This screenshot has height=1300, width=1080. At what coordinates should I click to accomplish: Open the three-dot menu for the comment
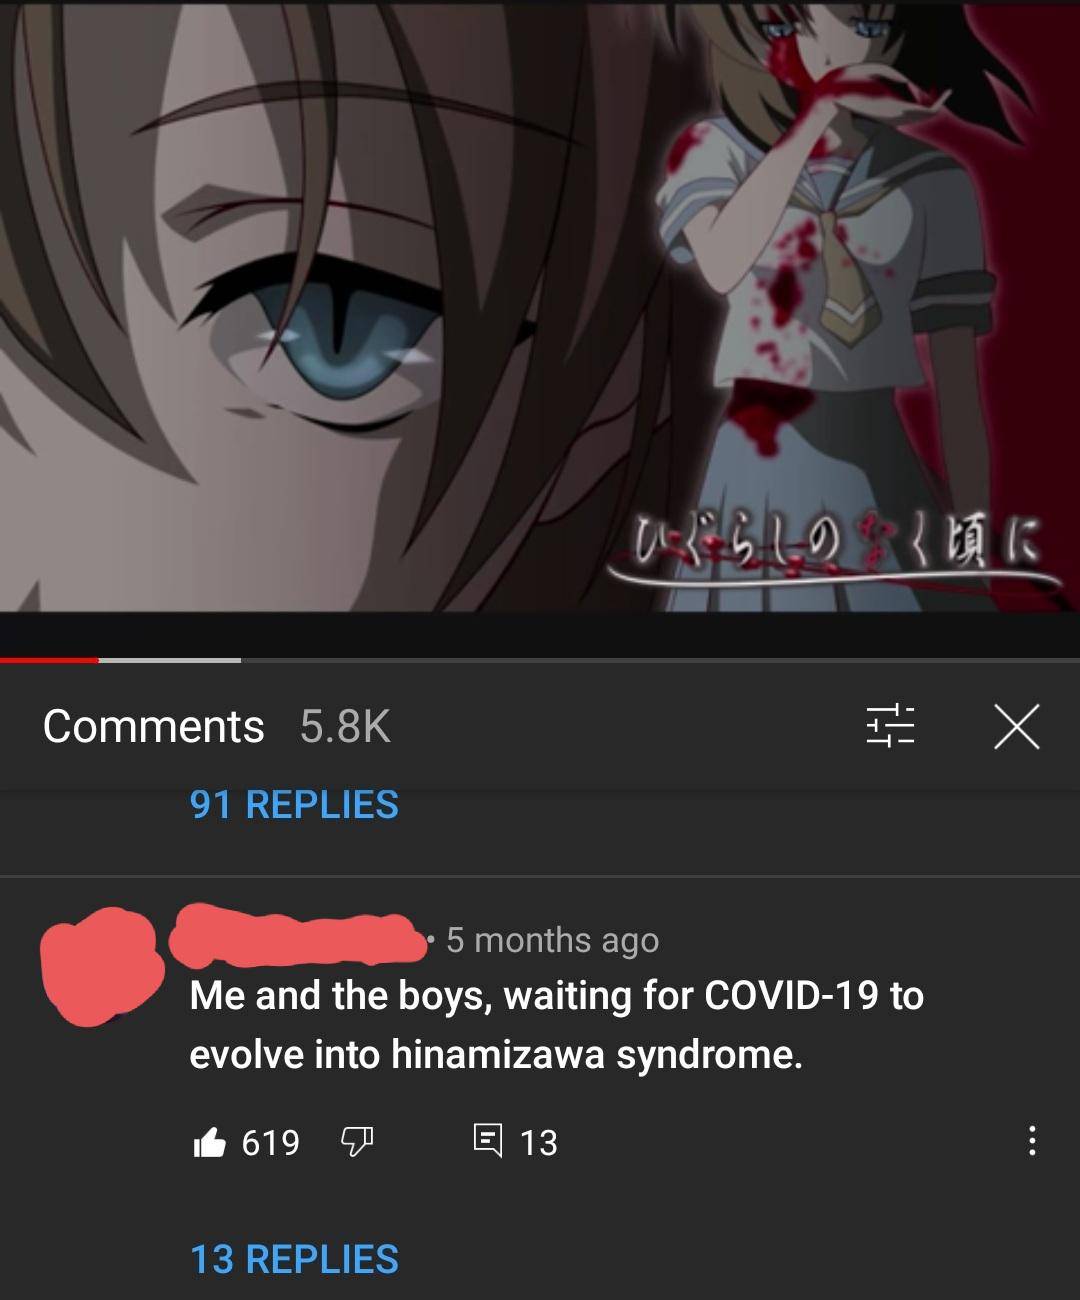click(x=1032, y=1141)
